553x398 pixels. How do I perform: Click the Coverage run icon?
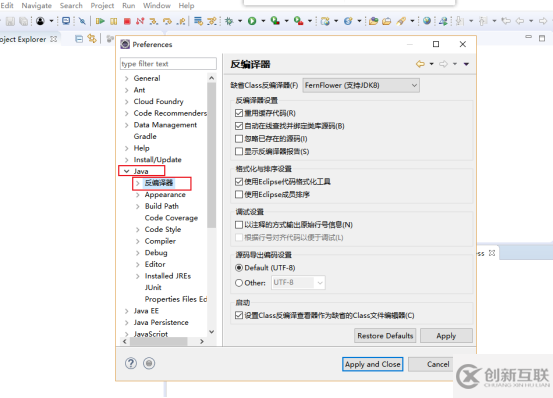(275, 21)
